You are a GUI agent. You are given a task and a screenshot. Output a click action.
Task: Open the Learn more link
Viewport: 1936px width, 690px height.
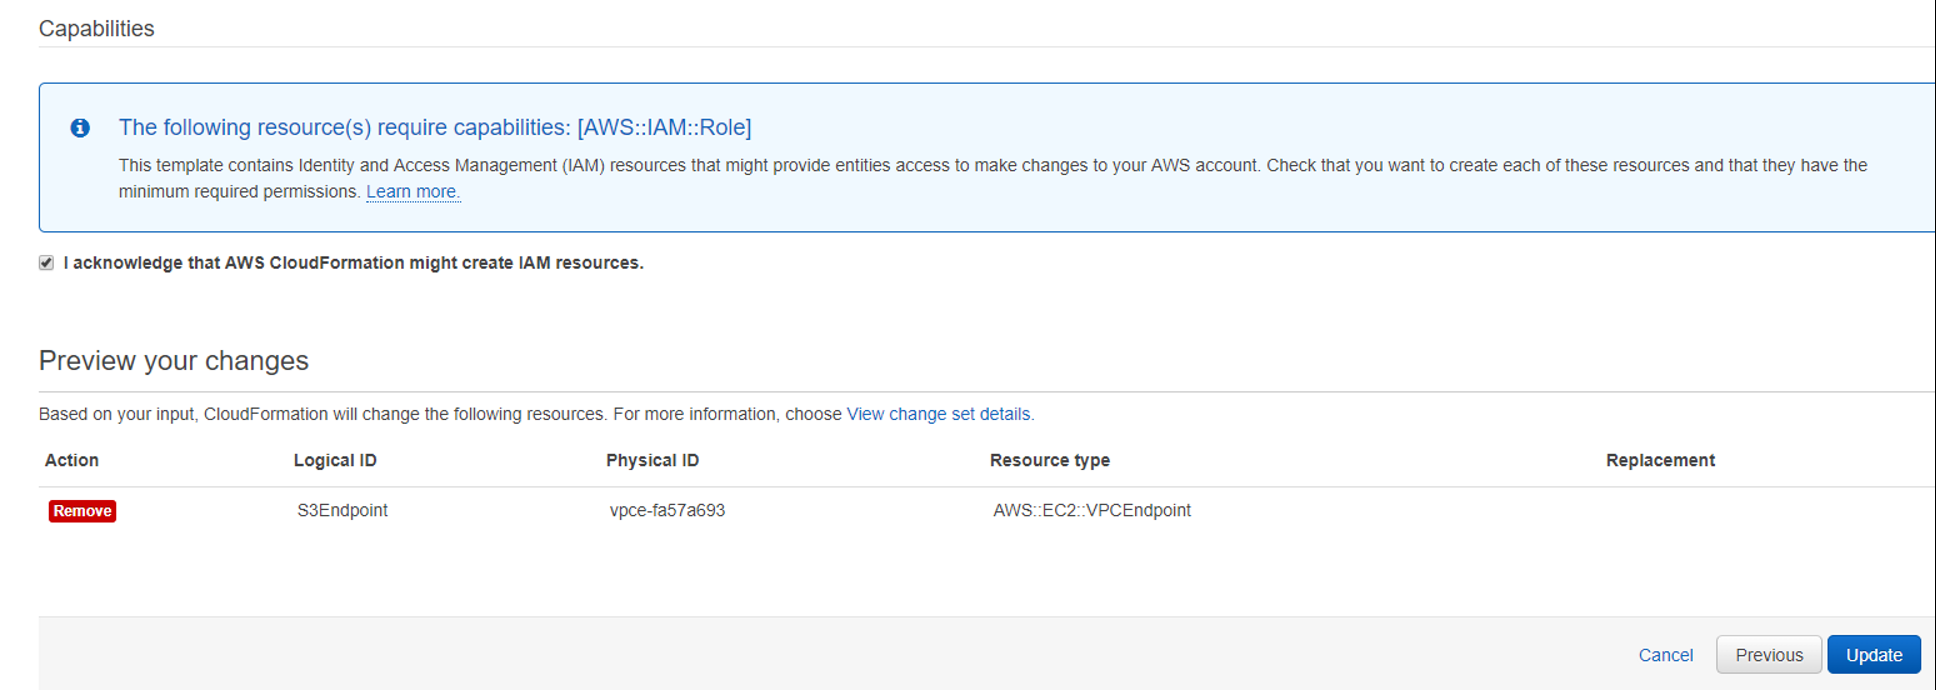pos(413,192)
